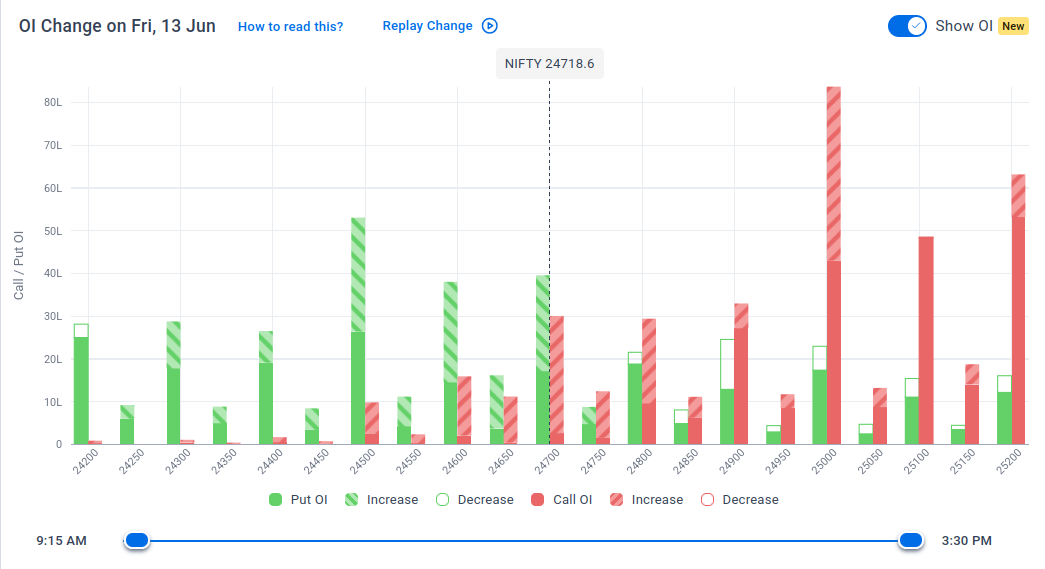The height and width of the screenshot is (569, 1045).
Task: Open the How to read this? link
Action: [291, 27]
